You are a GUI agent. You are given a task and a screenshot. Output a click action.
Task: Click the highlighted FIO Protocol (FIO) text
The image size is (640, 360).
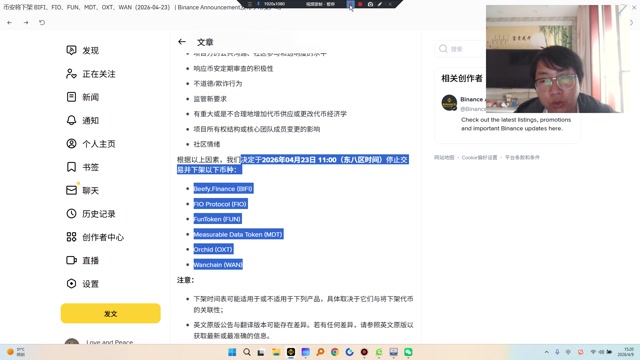220,204
